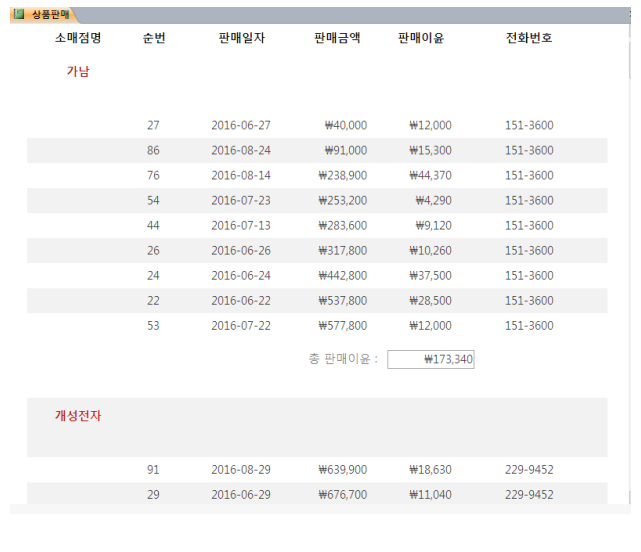Click the 소매점명 column header
Screen dimensions: 641x552
pos(78,38)
